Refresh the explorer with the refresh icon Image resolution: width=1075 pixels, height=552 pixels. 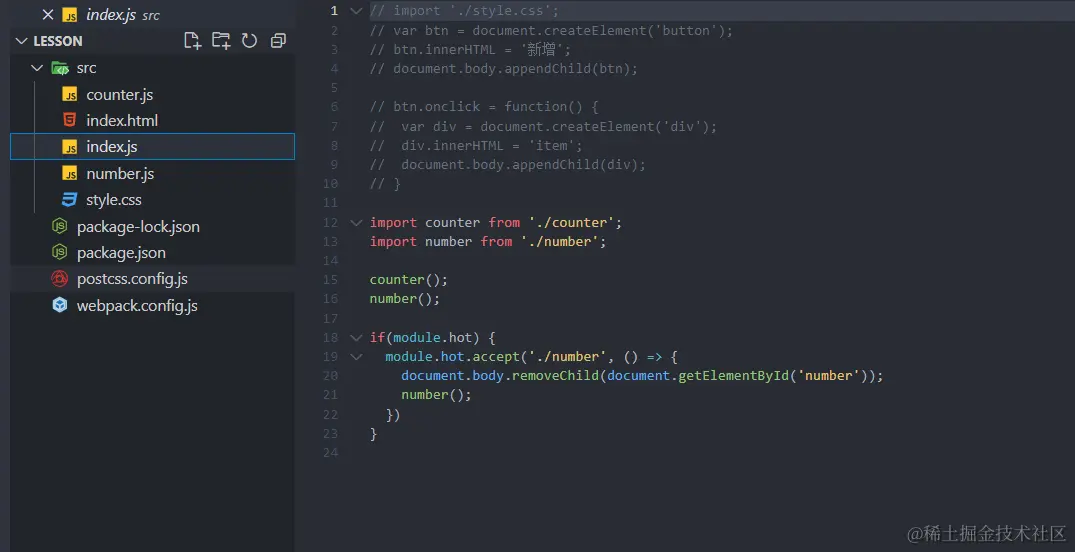[x=250, y=40]
